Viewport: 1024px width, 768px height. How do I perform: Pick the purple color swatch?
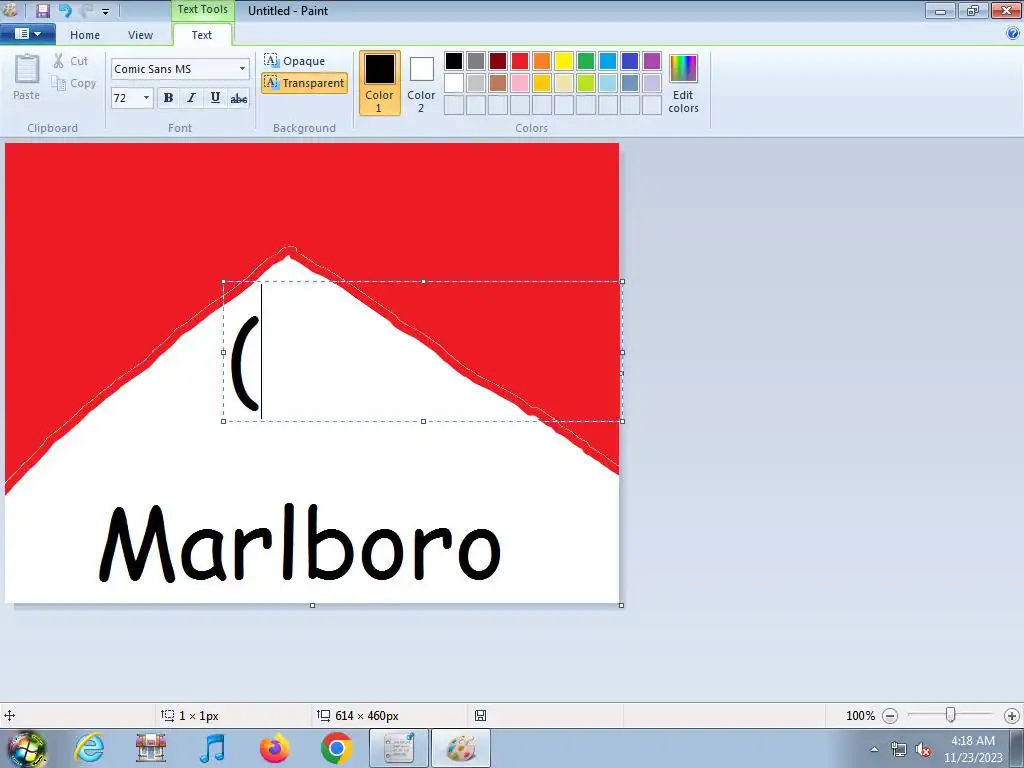click(652, 61)
